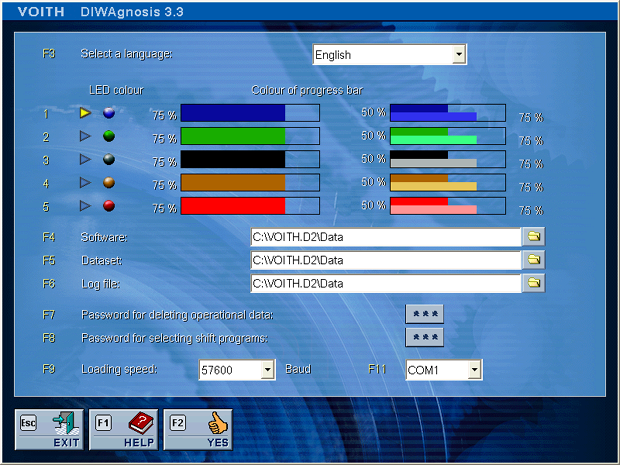Click the orange LED ball icon
Viewport: 620px width, 465px height.
click(109, 183)
